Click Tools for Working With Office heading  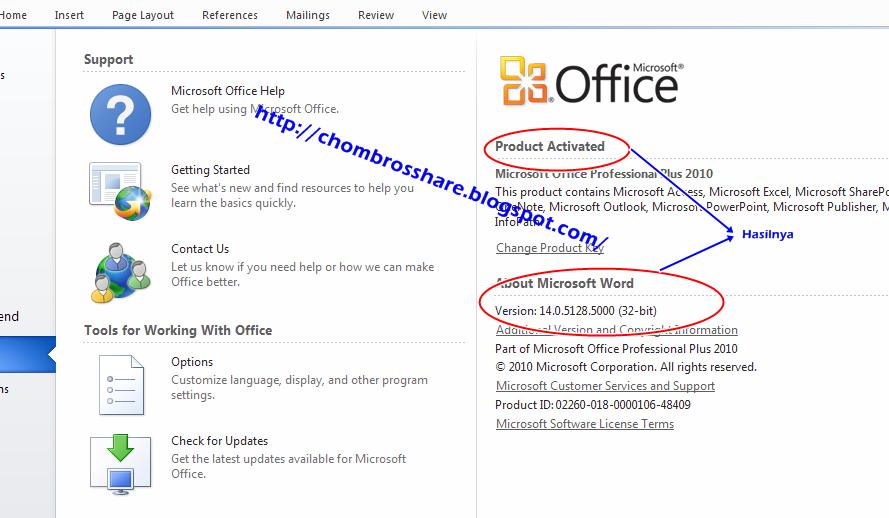(x=178, y=330)
